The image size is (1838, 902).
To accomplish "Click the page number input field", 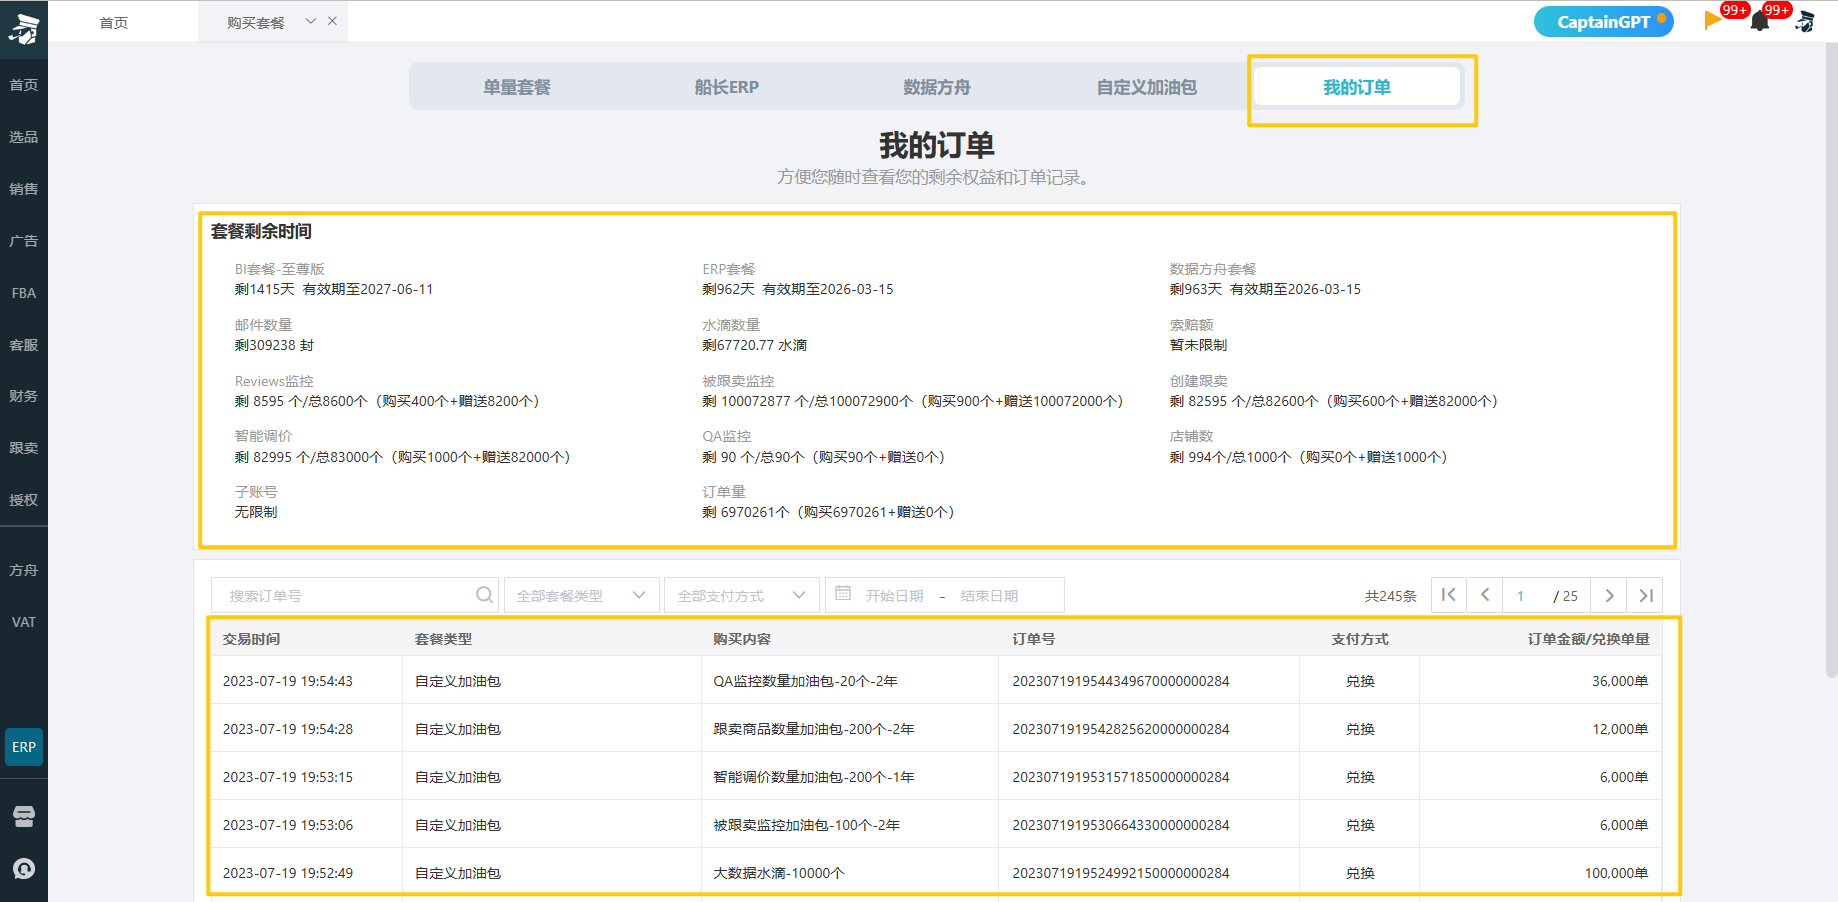I will [x=1523, y=595].
